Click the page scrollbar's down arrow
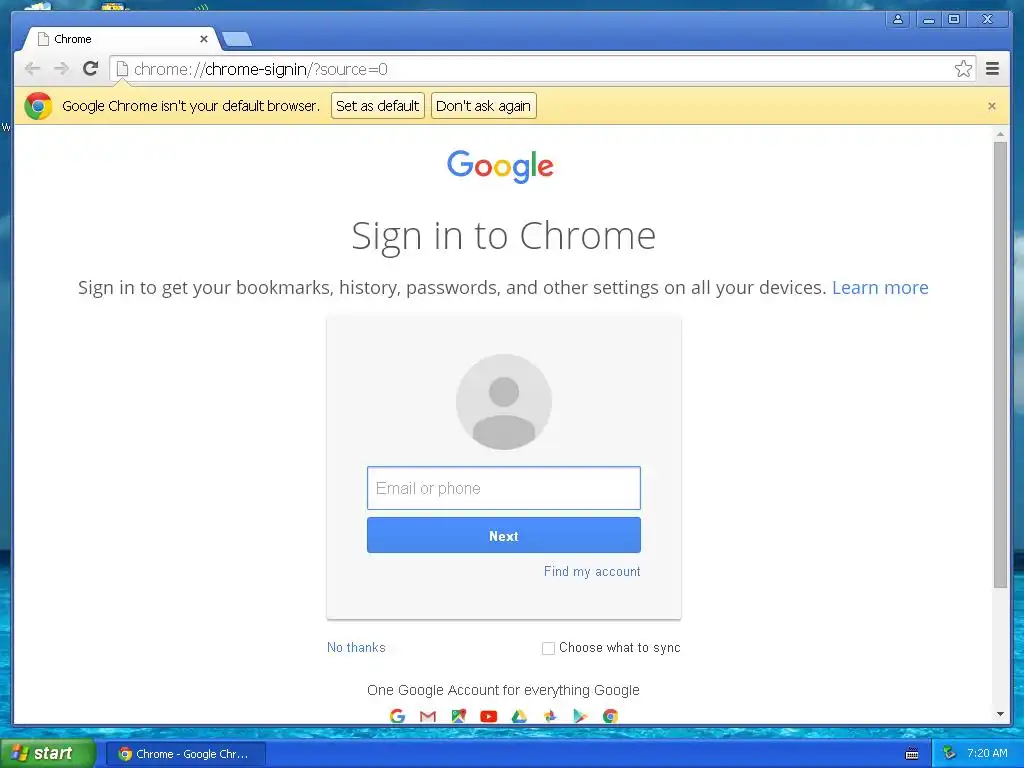Screen dimensions: 1024x768 coord(1000,714)
